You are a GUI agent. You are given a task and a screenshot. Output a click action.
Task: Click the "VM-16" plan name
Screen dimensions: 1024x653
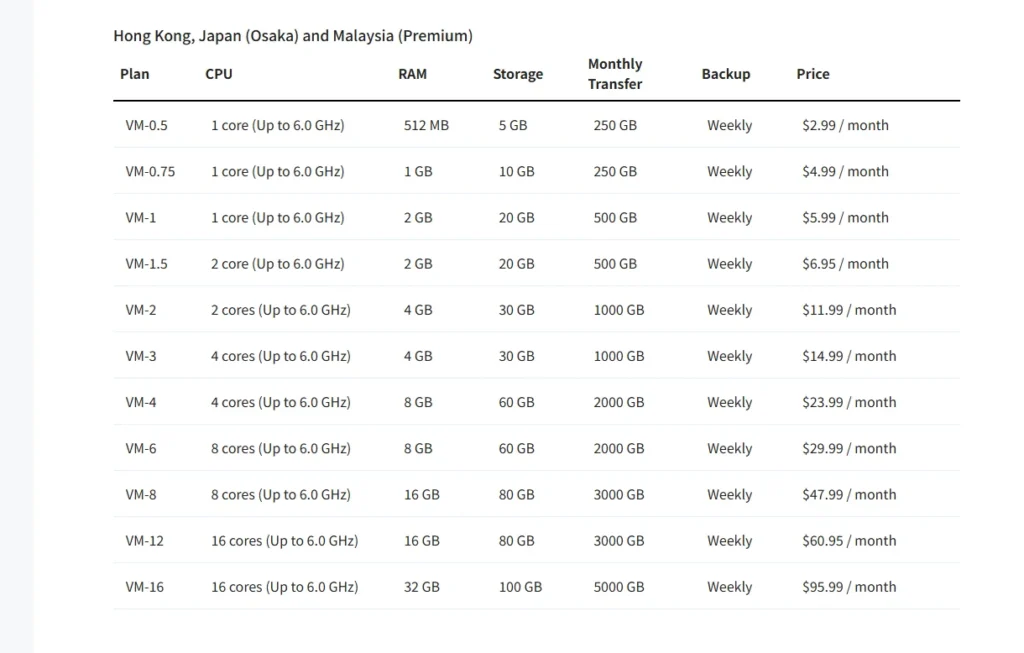click(144, 587)
